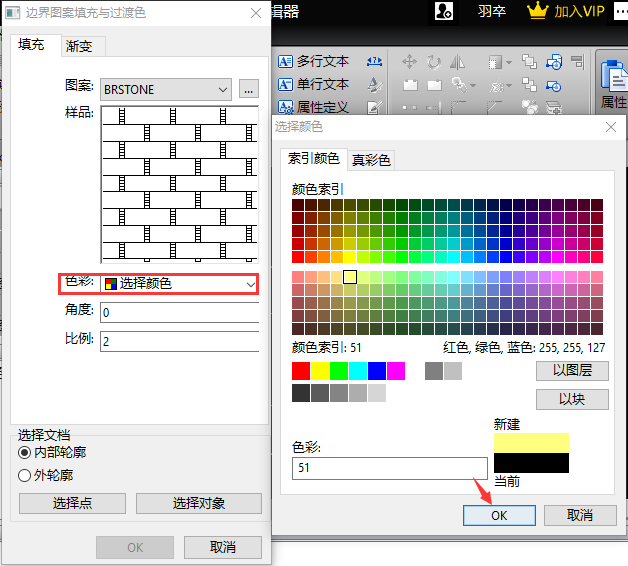This screenshot has width=628, height=566.
Task: Cancel (取消) the hatch fill dialog
Action: pyautogui.click(x=223, y=547)
